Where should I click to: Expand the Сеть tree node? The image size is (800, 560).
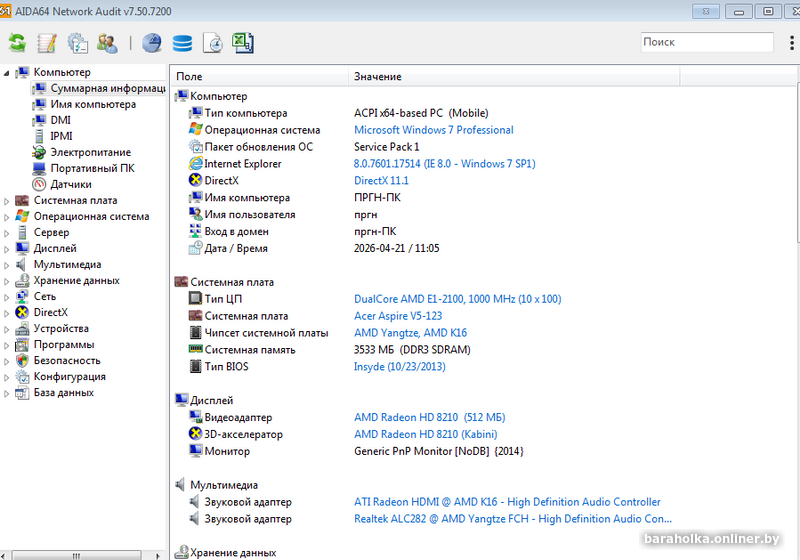click(6, 297)
